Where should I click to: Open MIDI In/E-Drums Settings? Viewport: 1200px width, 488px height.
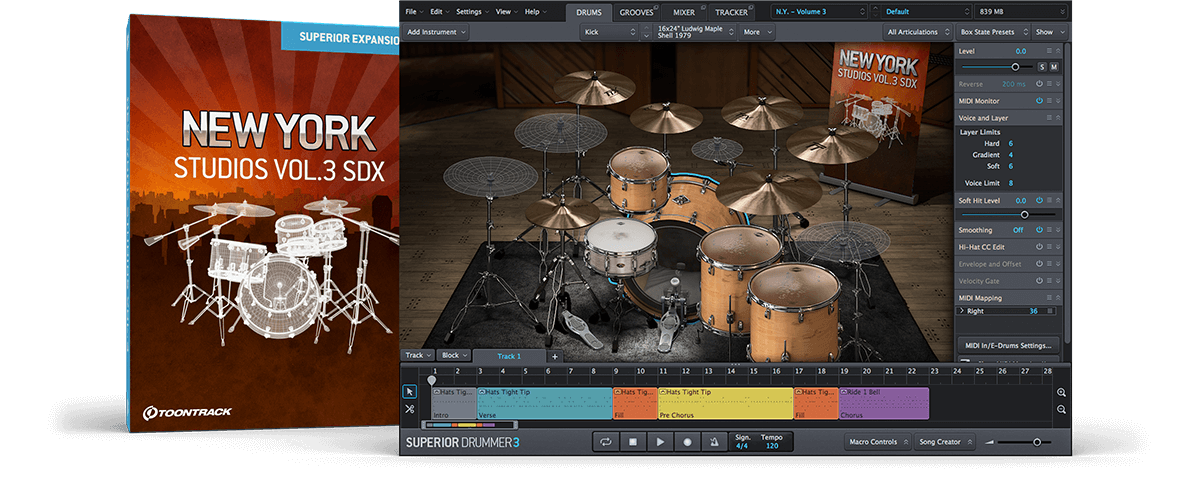(1008, 345)
